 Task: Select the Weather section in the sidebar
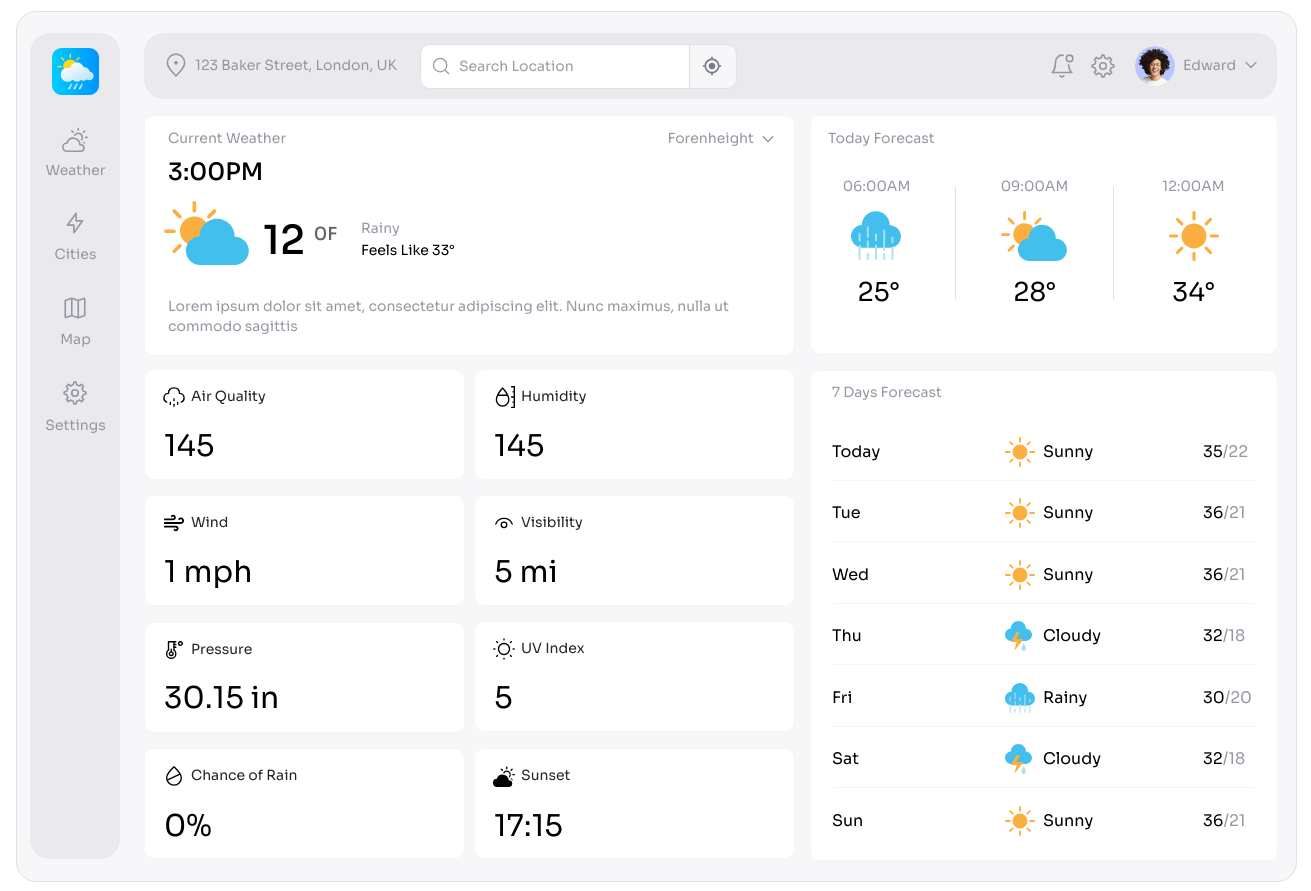[x=74, y=152]
